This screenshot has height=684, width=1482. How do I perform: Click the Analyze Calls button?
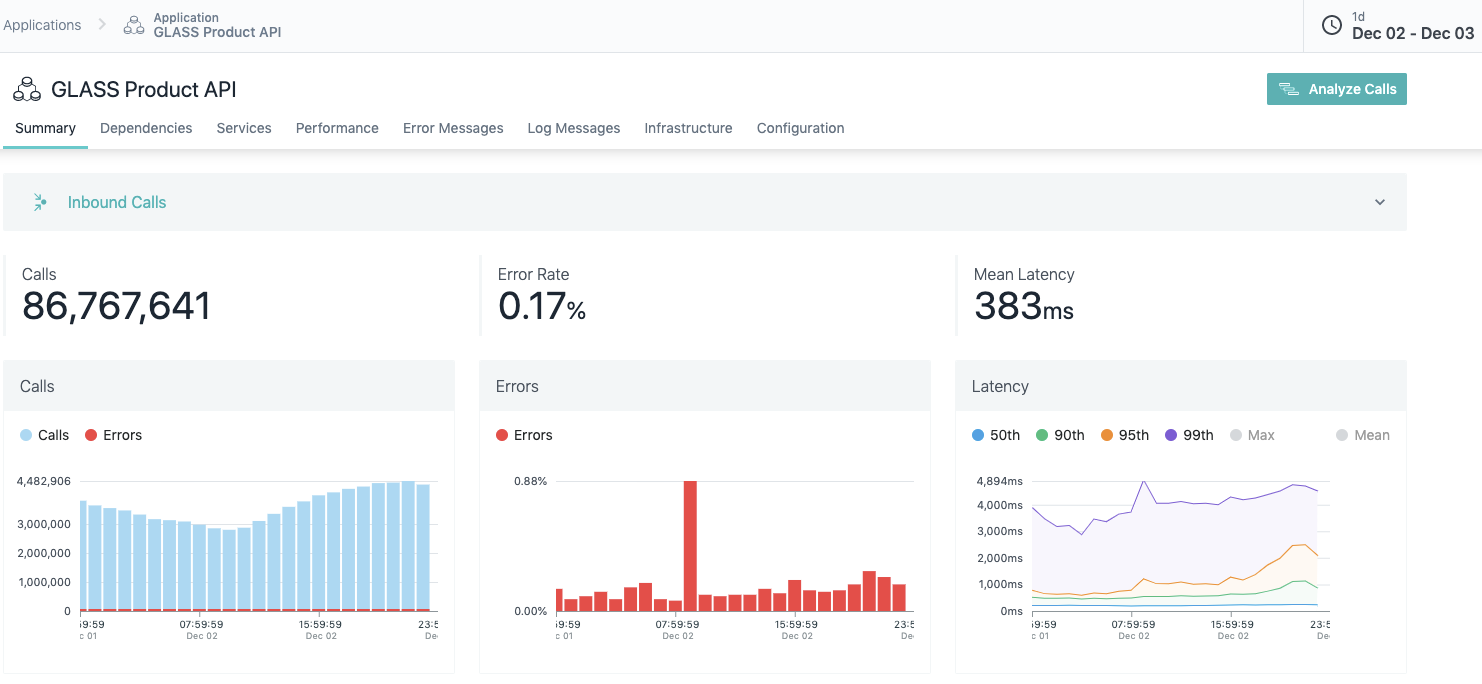coord(1337,89)
